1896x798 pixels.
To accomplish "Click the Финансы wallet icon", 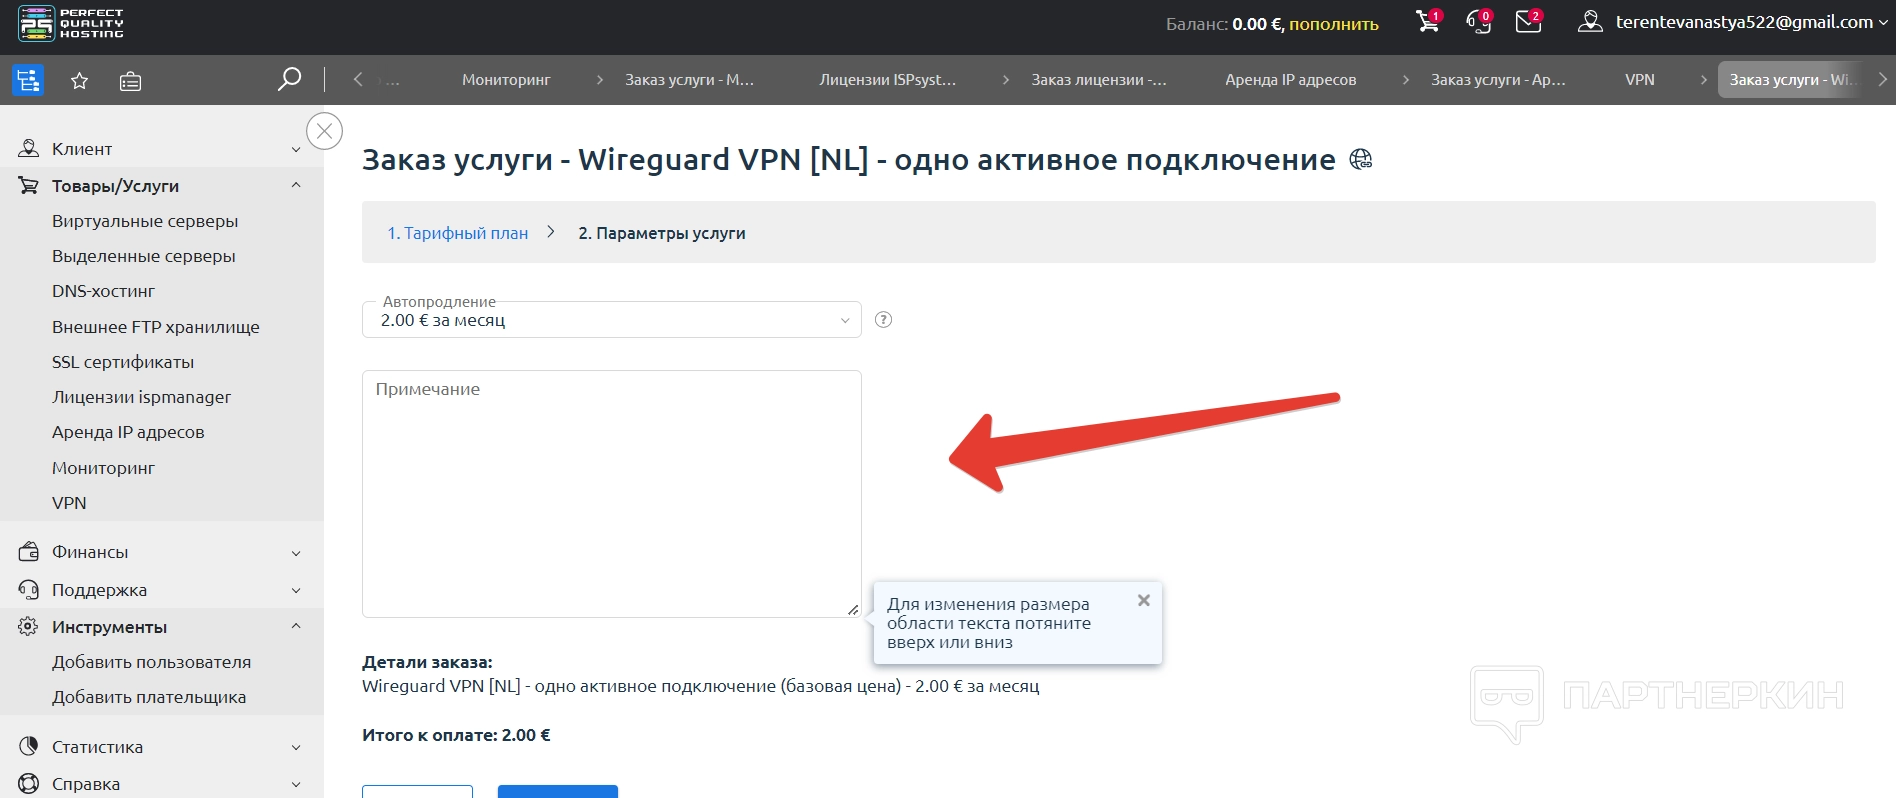I will coord(29,552).
